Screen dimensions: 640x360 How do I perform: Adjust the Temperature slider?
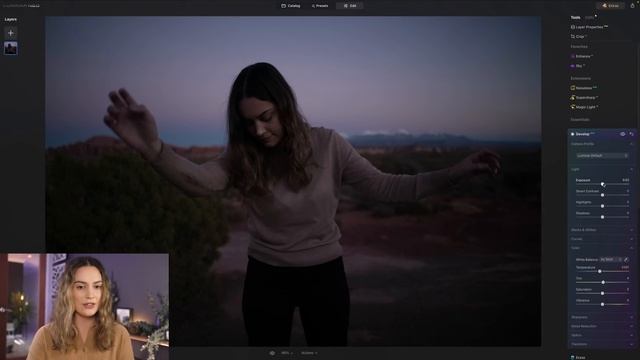coord(602,271)
